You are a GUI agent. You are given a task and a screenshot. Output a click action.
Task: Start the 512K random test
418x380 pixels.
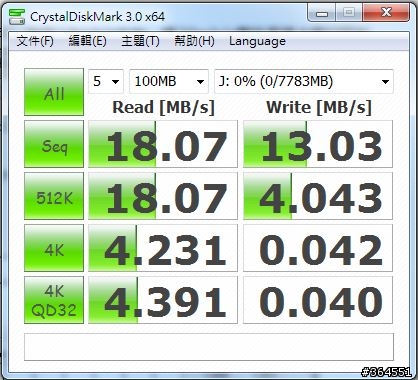point(54,196)
